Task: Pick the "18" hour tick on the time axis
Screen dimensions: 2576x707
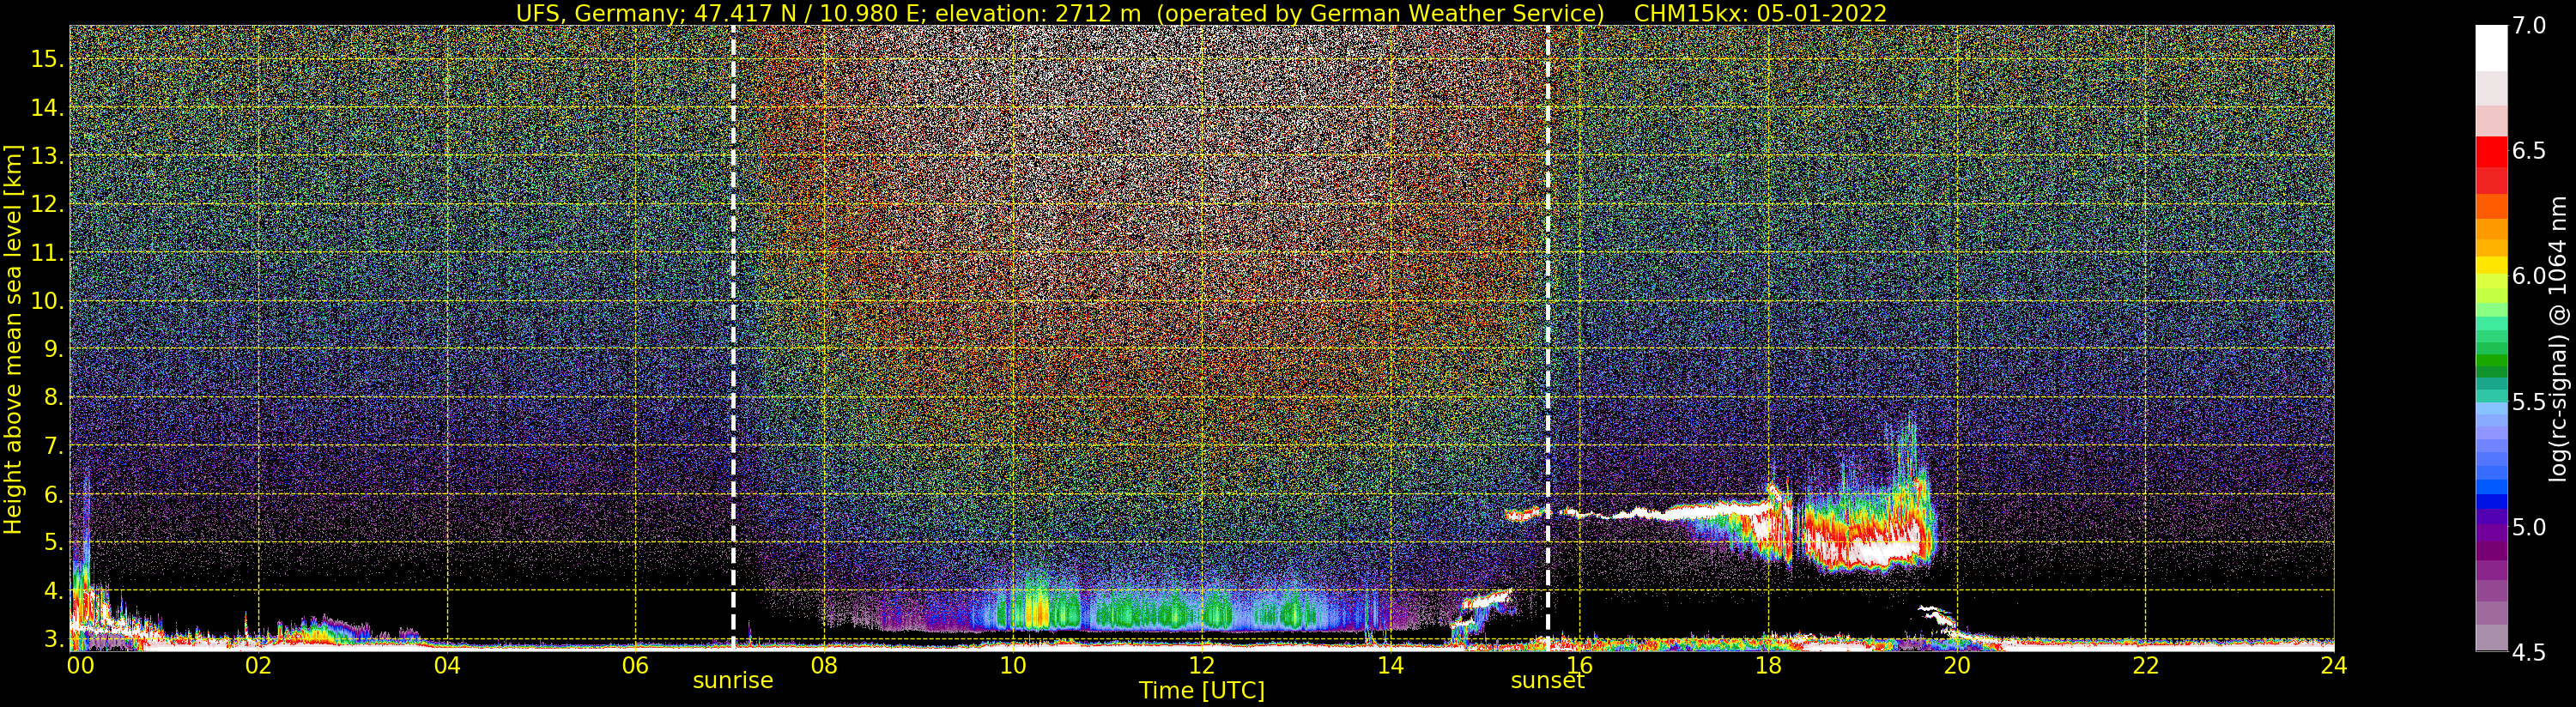Action: pos(1768,665)
